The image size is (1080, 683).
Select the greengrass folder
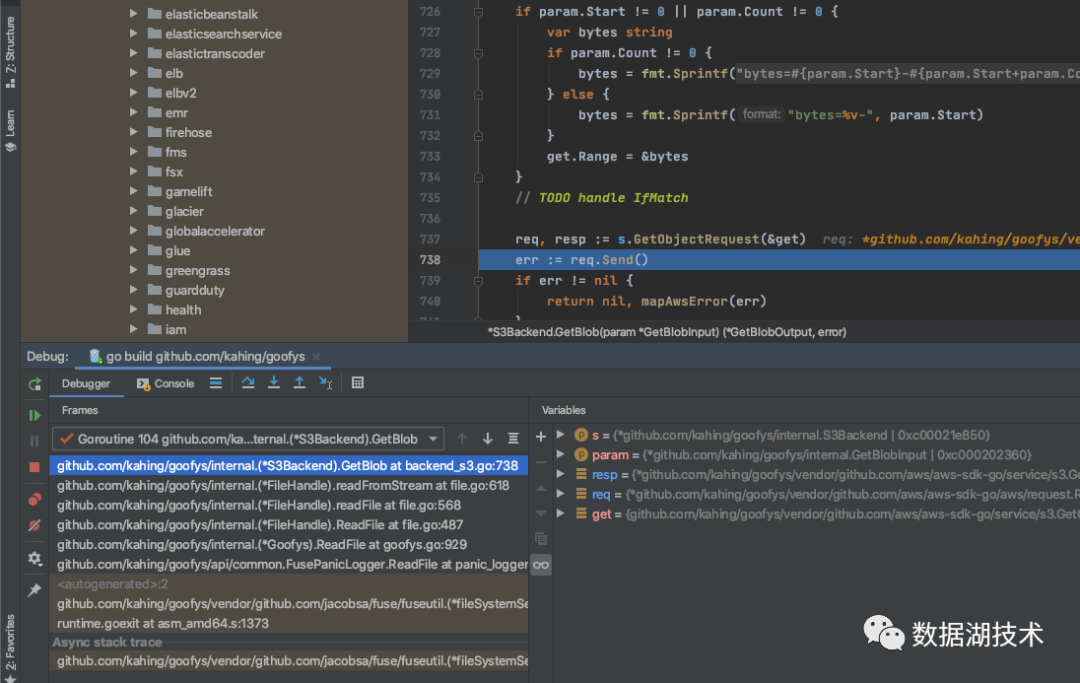[197, 271]
